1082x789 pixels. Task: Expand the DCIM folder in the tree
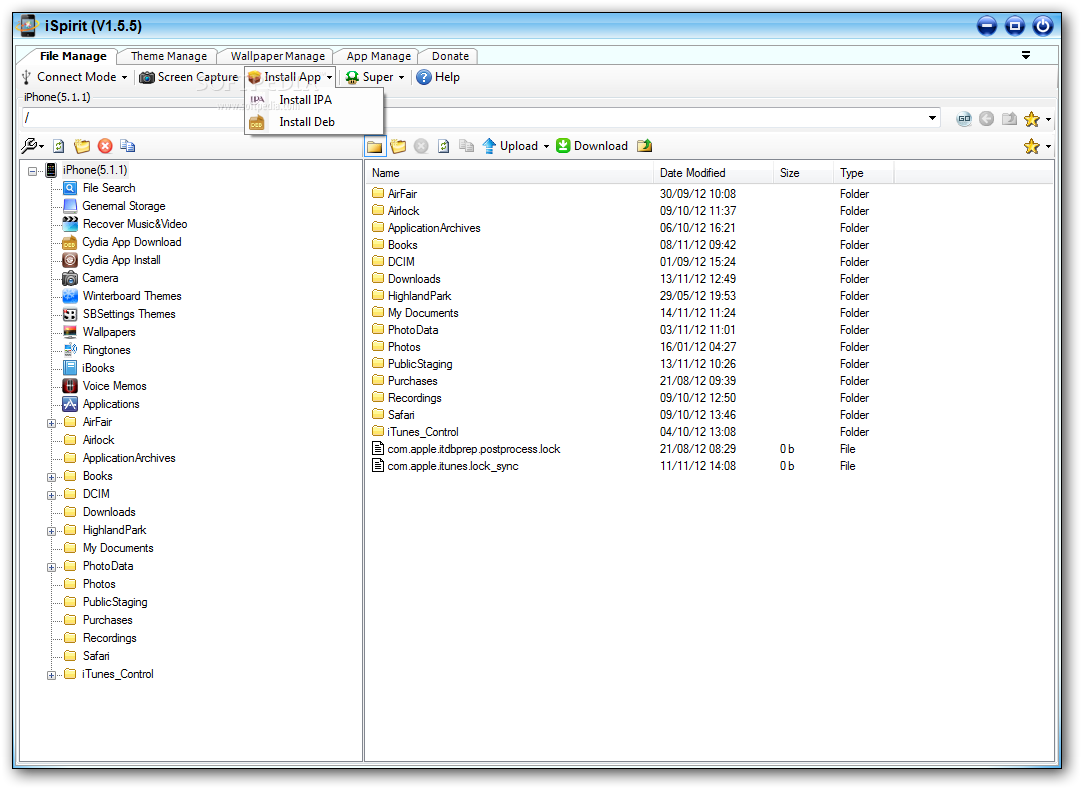51,495
